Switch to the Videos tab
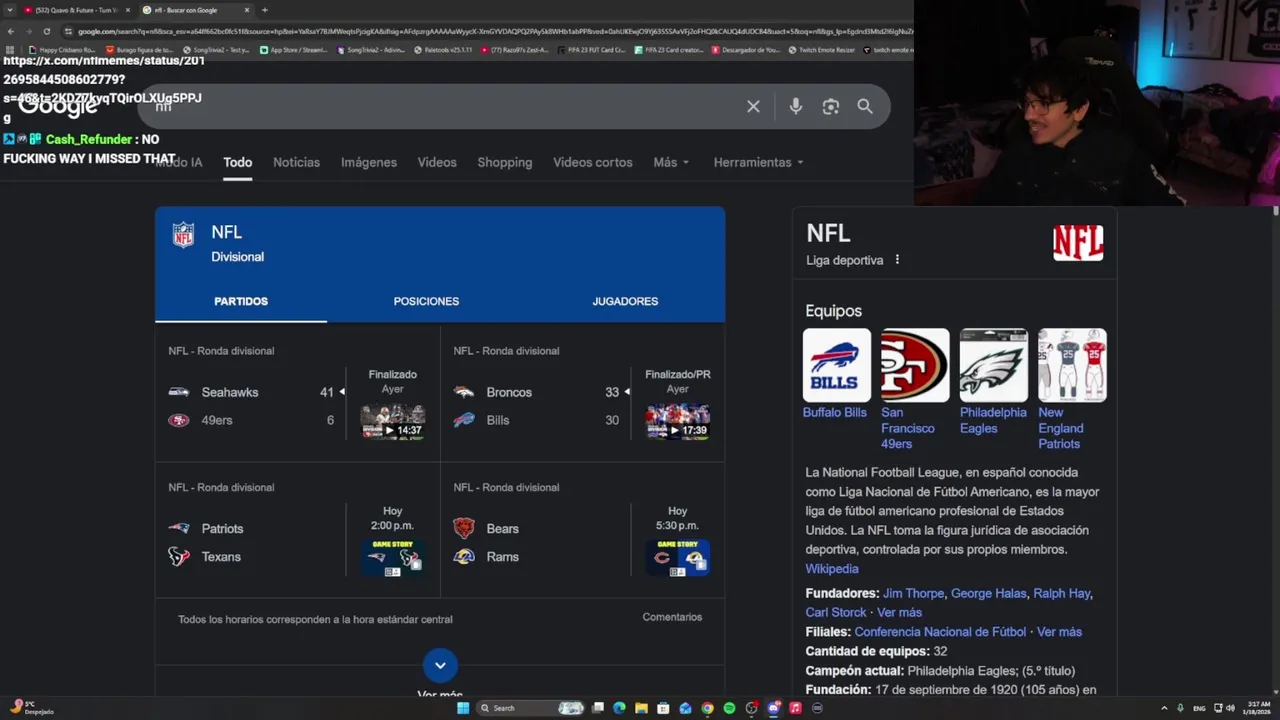Screen dimensions: 1280x720 [437, 162]
